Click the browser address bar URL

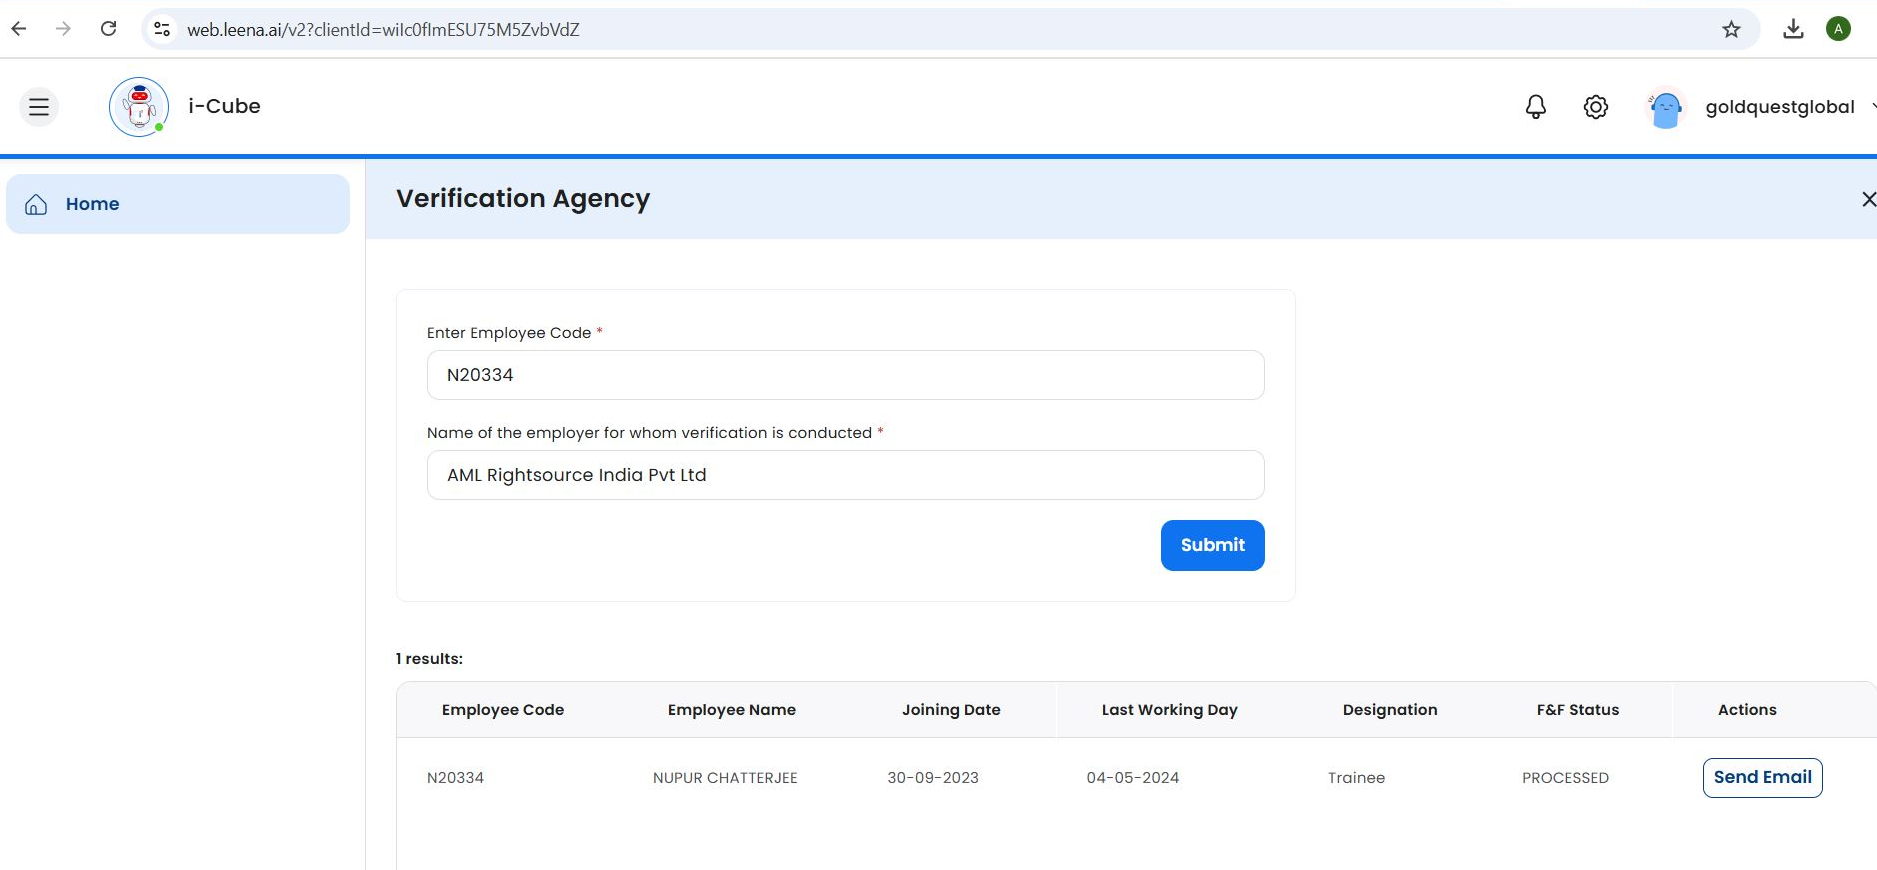point(383,29)
